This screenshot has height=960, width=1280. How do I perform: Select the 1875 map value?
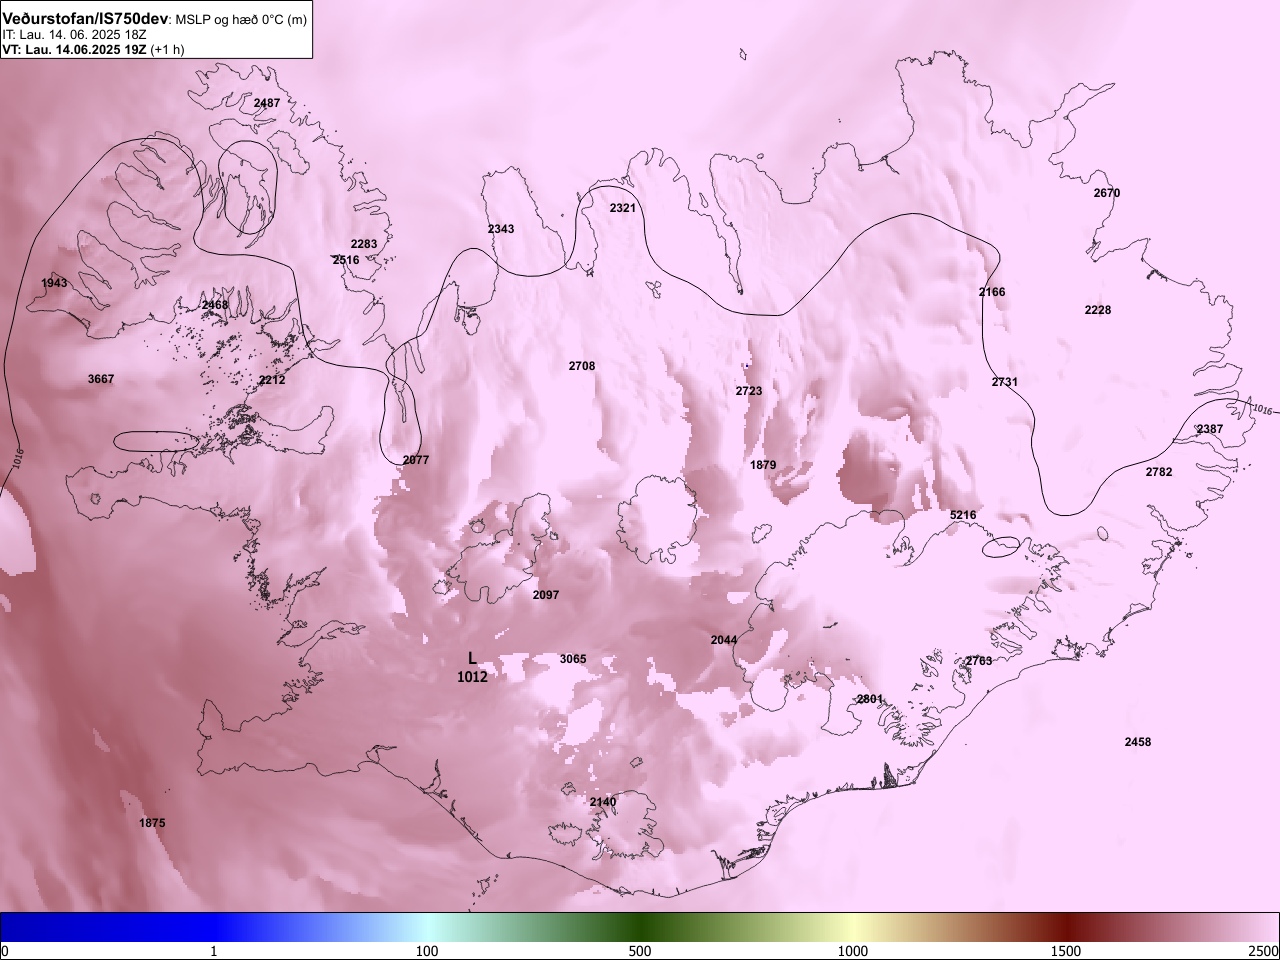(x=152, y=823)
